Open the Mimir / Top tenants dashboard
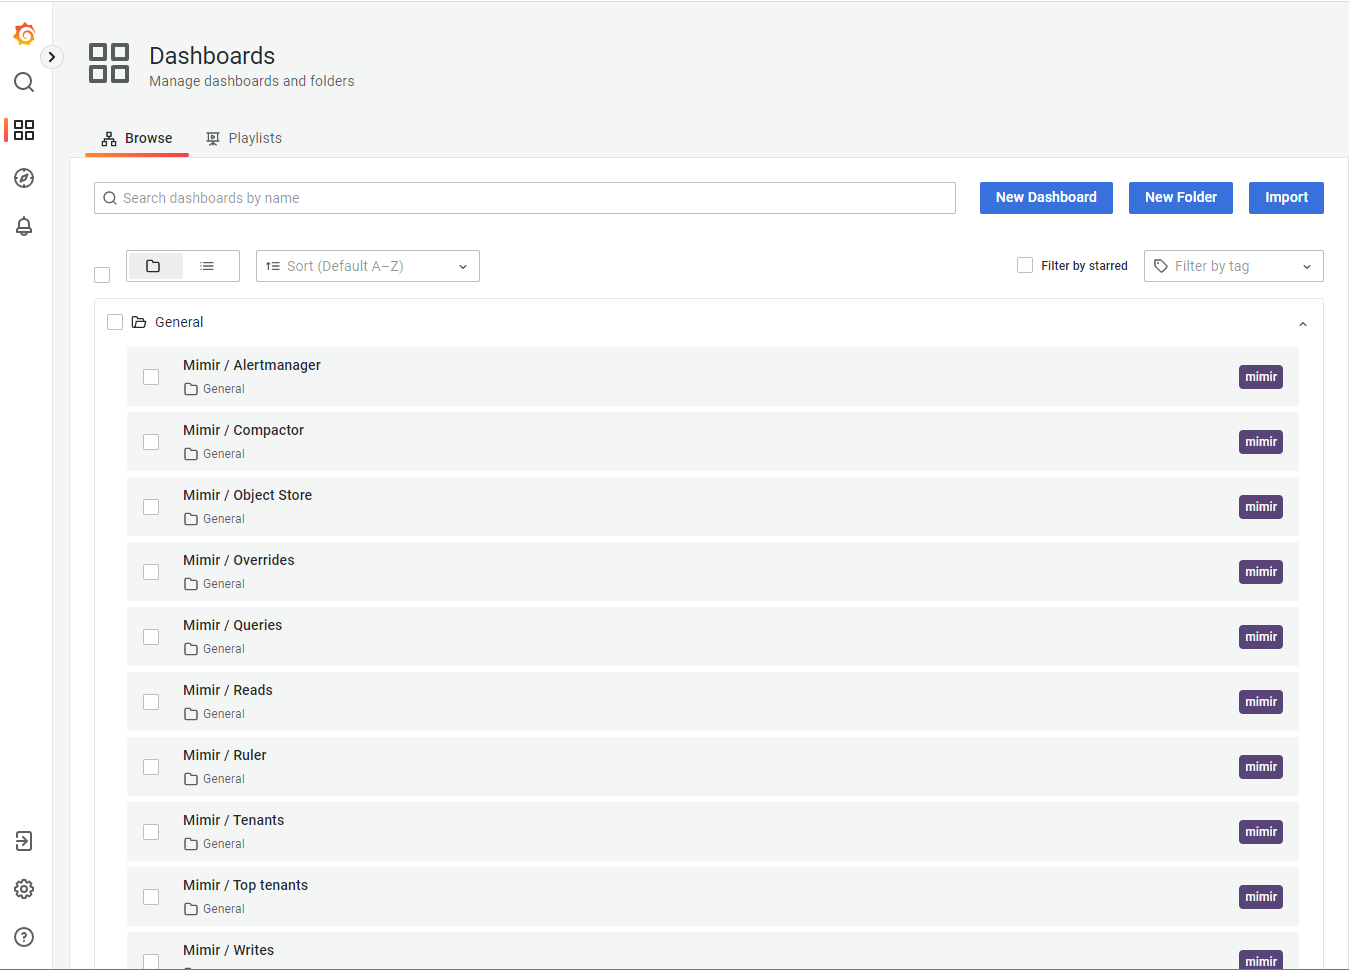The width and height of the screenshot is (1349, 970). [245, 885]
